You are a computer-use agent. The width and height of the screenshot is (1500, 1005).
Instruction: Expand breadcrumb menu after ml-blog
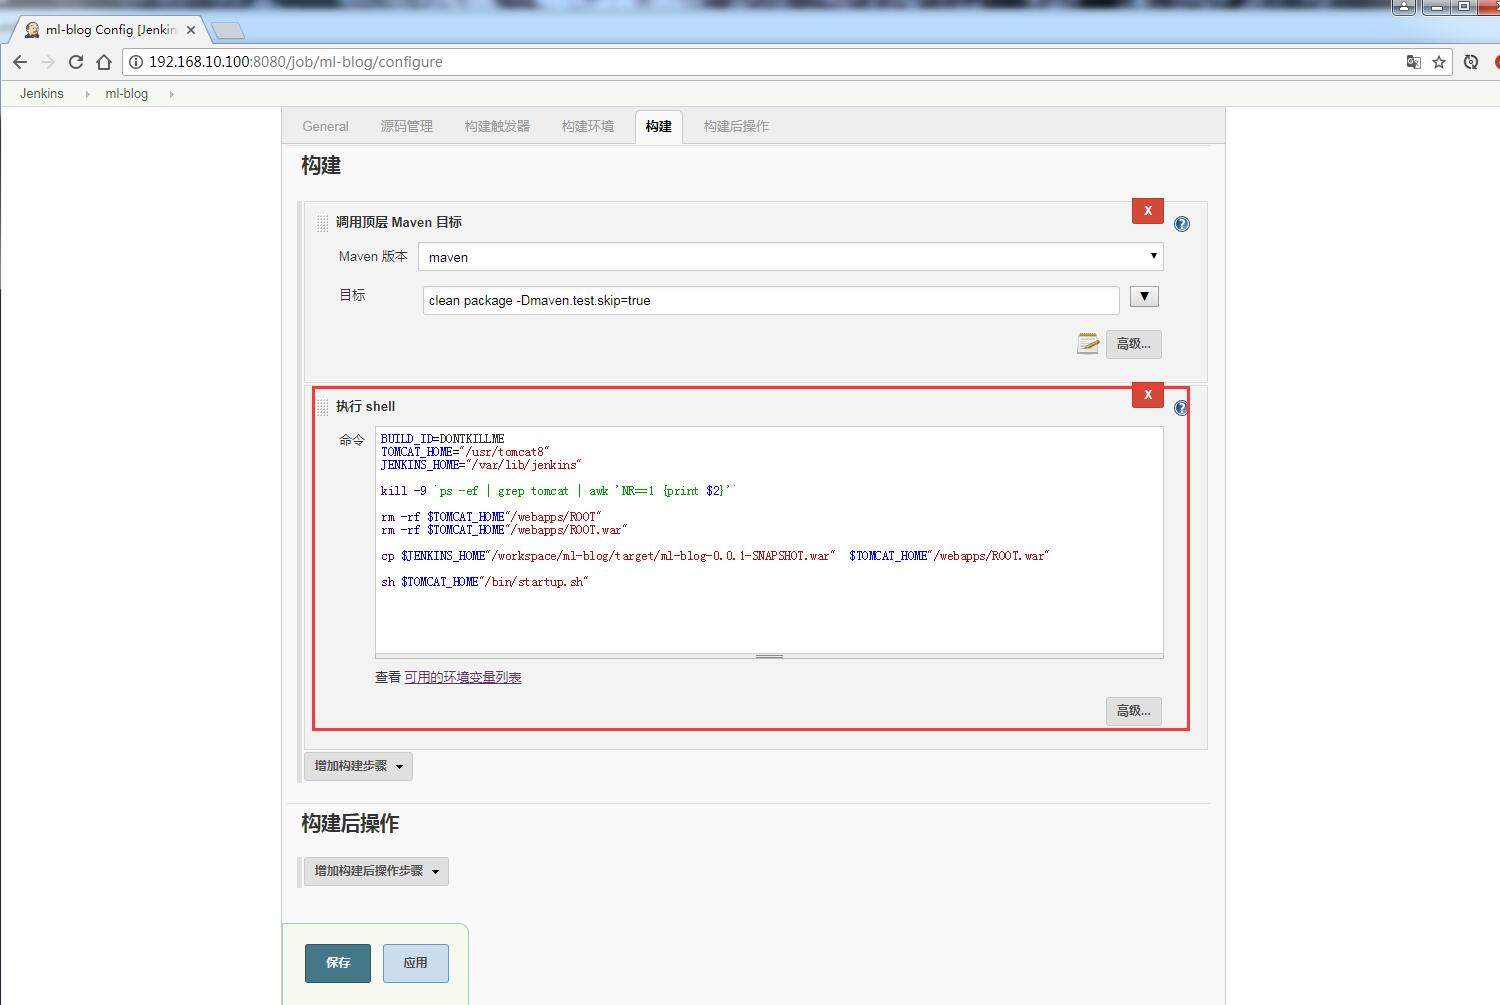171,94
